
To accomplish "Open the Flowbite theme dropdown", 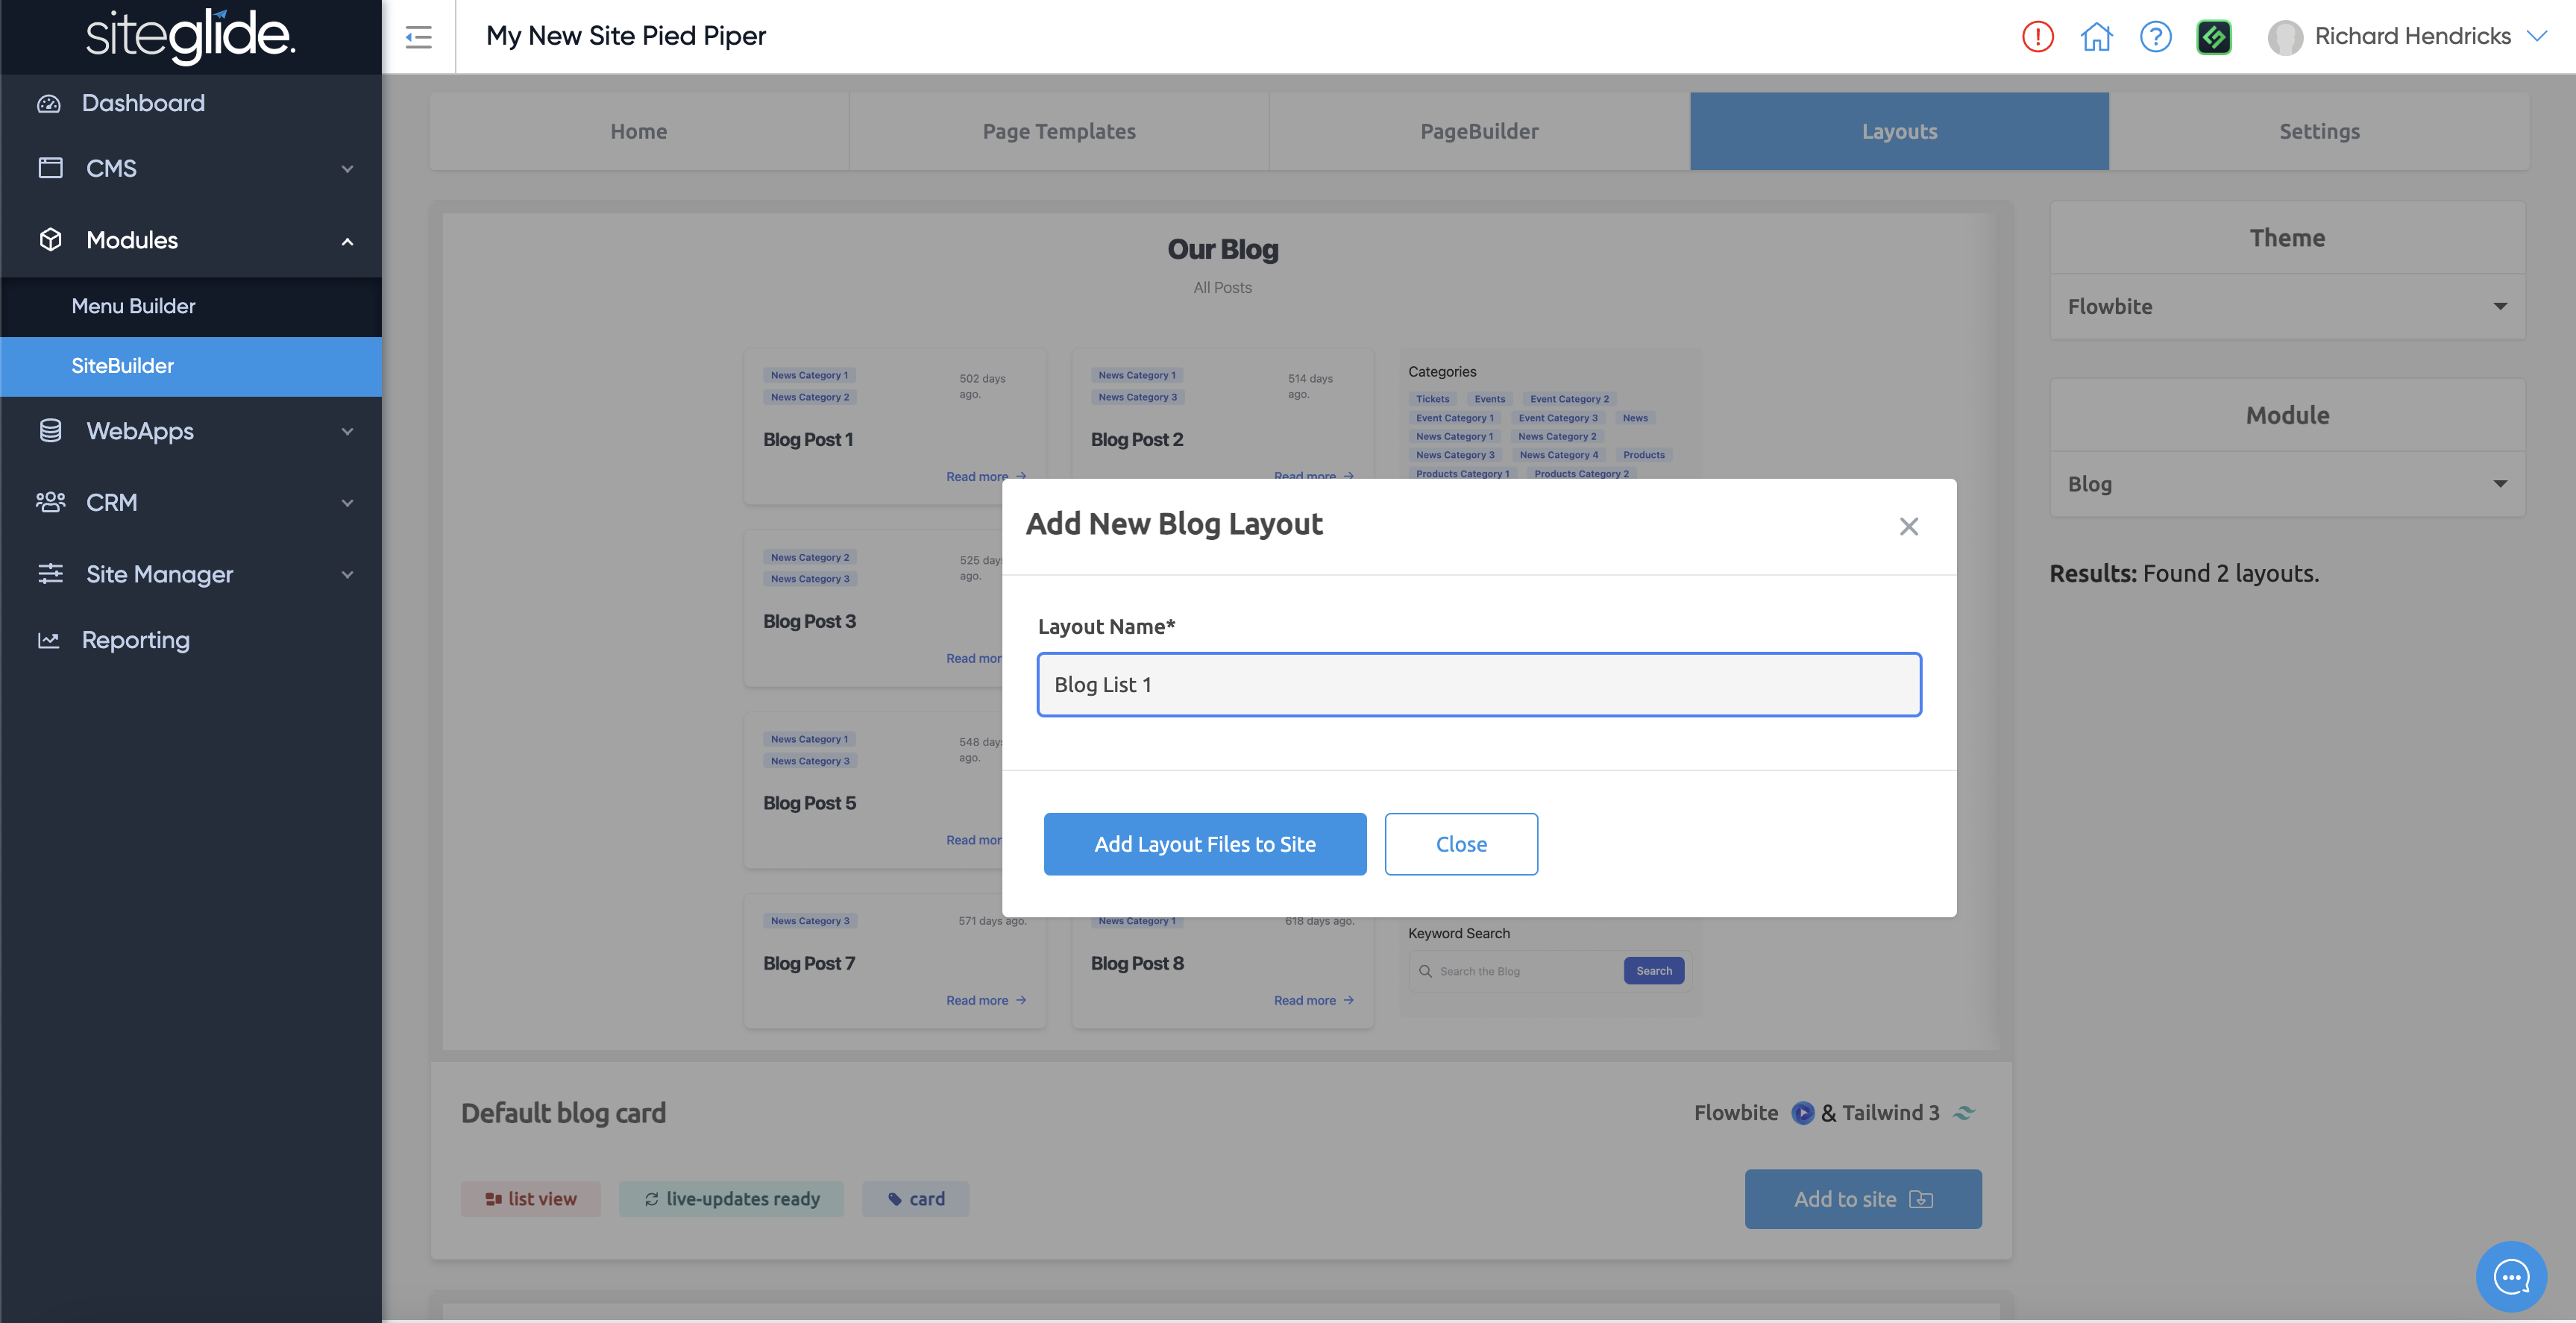I will pos(2286,306).
